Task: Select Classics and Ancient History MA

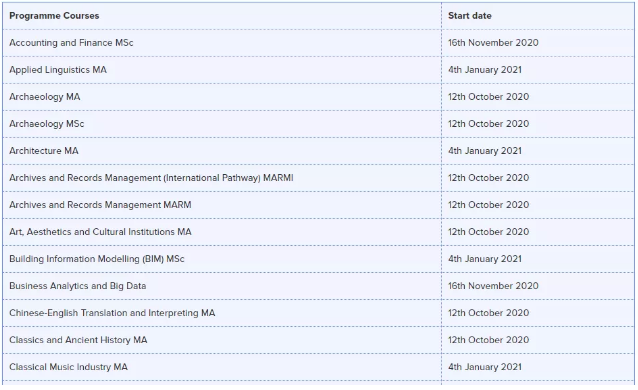Action: (x=78, y=340)
